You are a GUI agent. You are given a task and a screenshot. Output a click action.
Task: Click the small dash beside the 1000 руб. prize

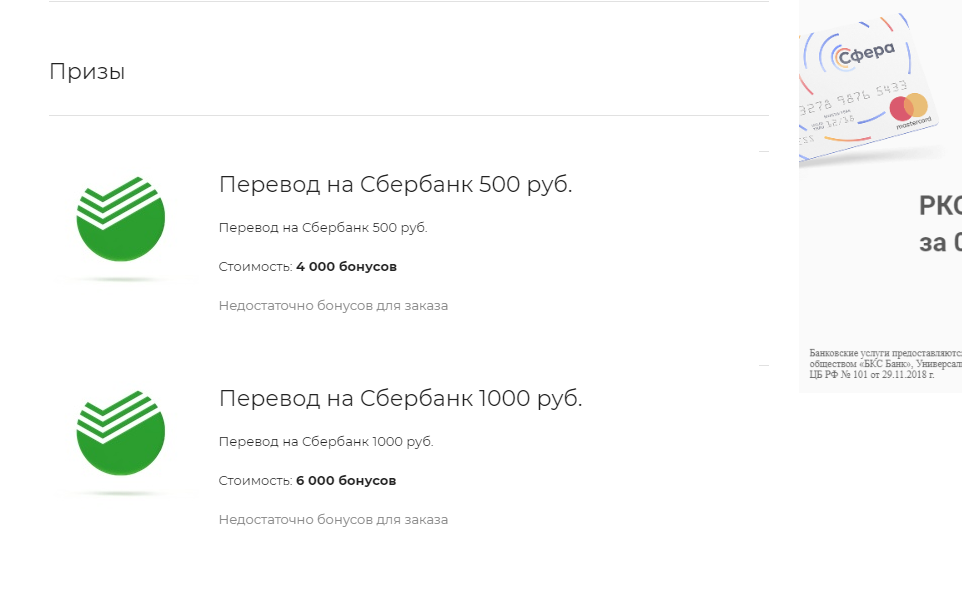764,366
